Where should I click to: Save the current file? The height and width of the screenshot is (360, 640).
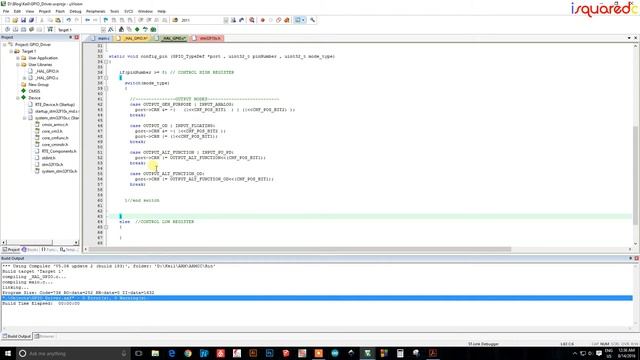[x=23, y=20]
